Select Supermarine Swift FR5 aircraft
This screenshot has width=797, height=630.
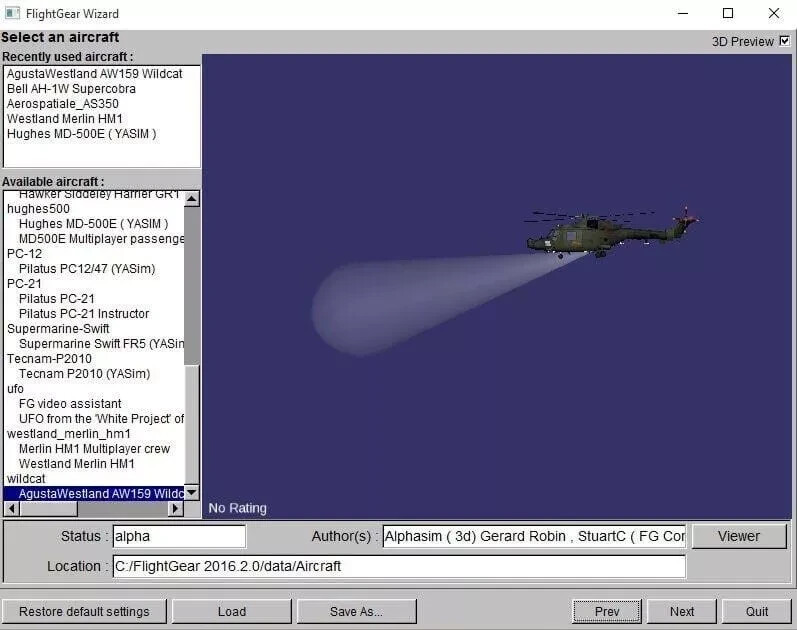[x=101, y=344]
